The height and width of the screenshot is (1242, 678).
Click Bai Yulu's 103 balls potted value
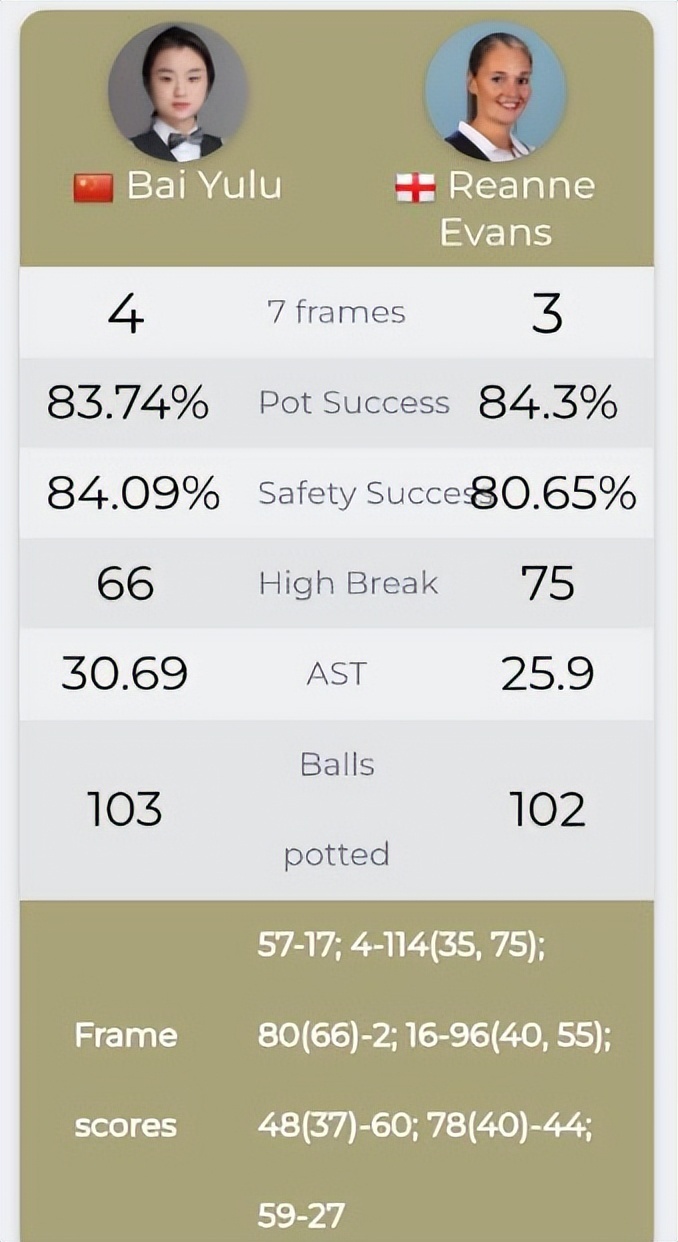tap(125, 809)
